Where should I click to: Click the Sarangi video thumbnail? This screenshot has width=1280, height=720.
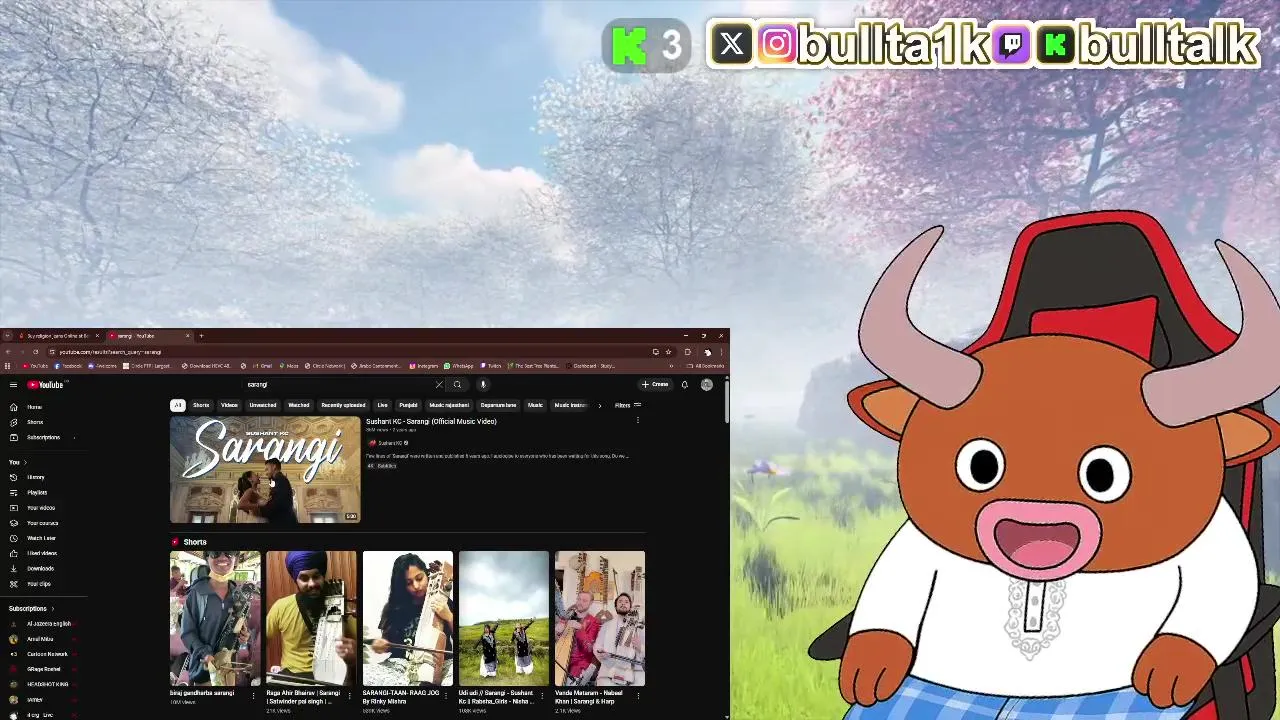tap(265, 470)
